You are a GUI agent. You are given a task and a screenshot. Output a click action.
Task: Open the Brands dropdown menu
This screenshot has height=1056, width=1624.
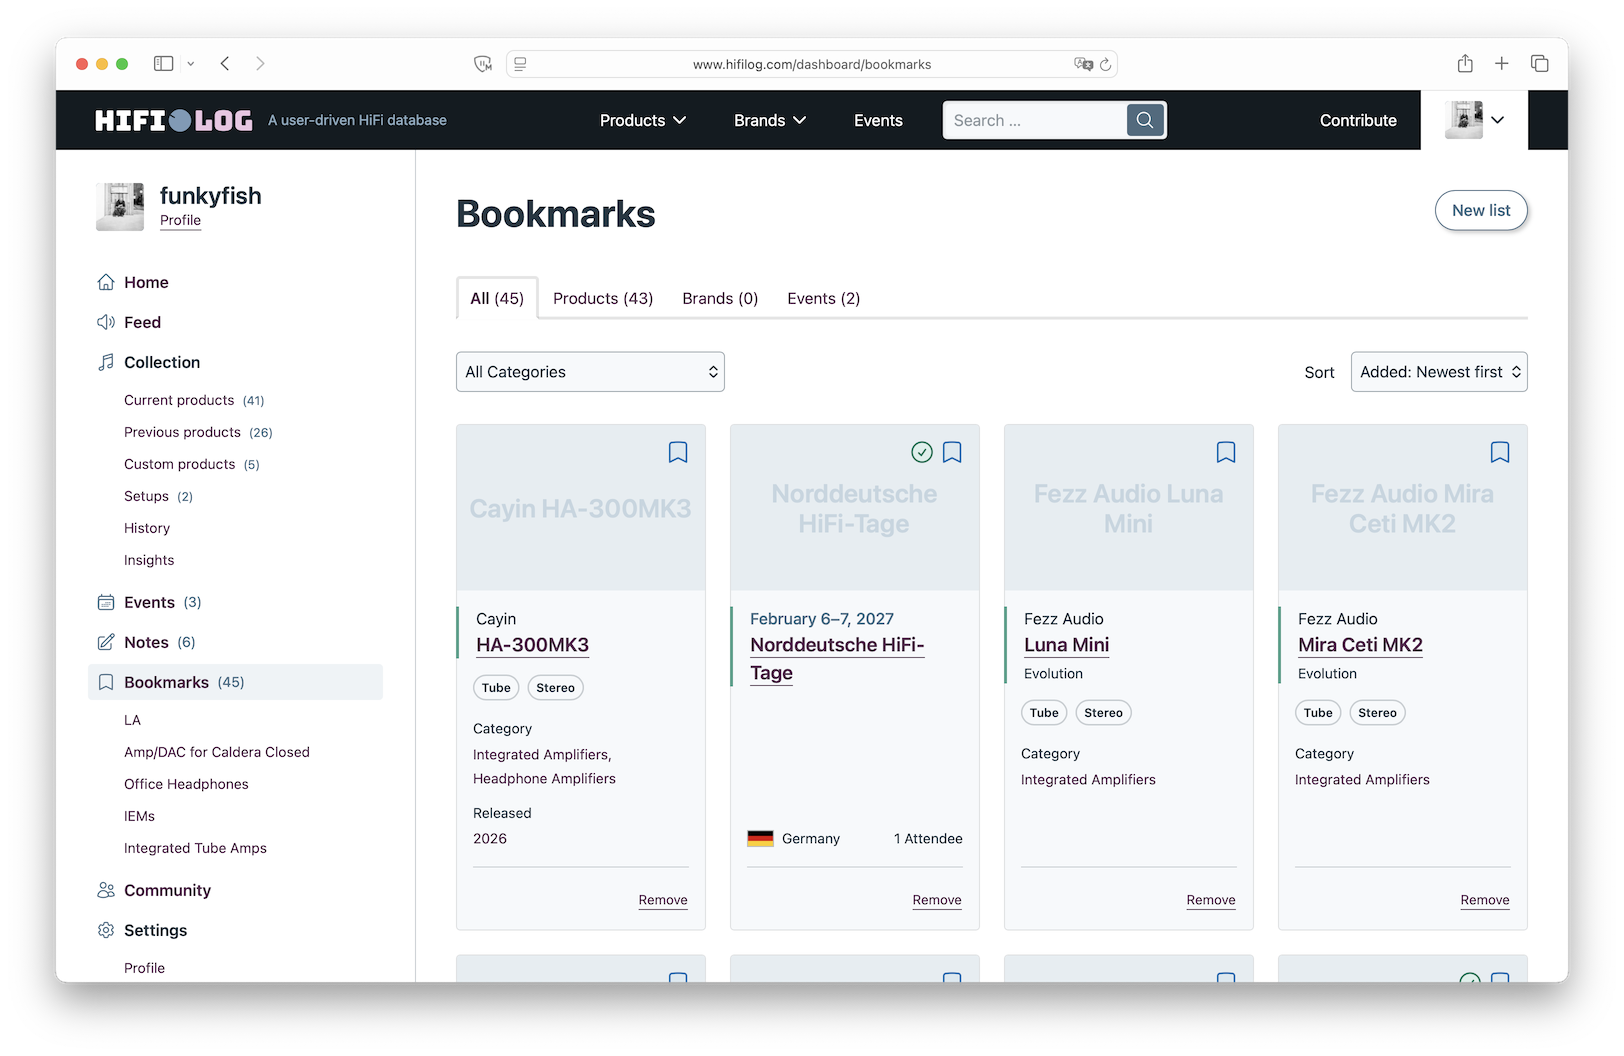coord(770,120)
